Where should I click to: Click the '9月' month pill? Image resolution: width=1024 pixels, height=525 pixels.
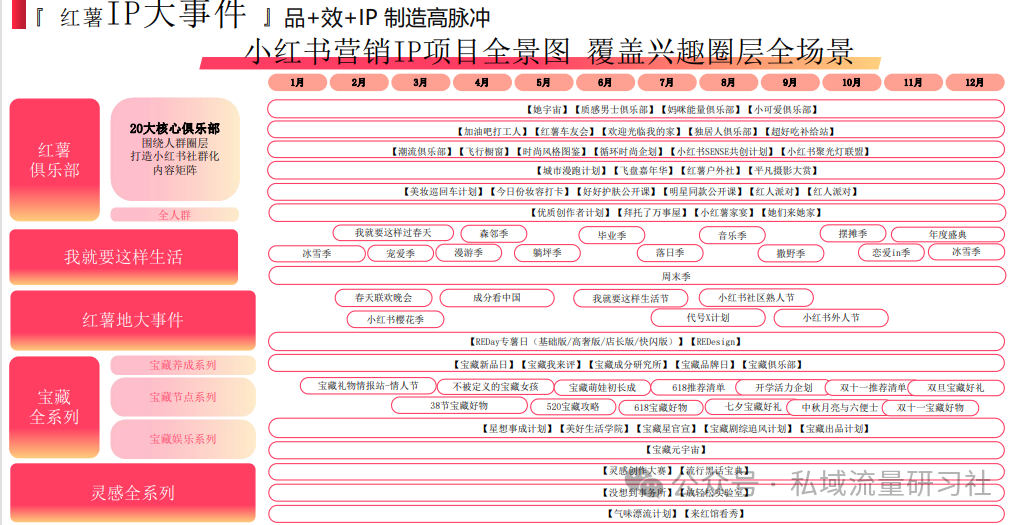coord(790,82)
